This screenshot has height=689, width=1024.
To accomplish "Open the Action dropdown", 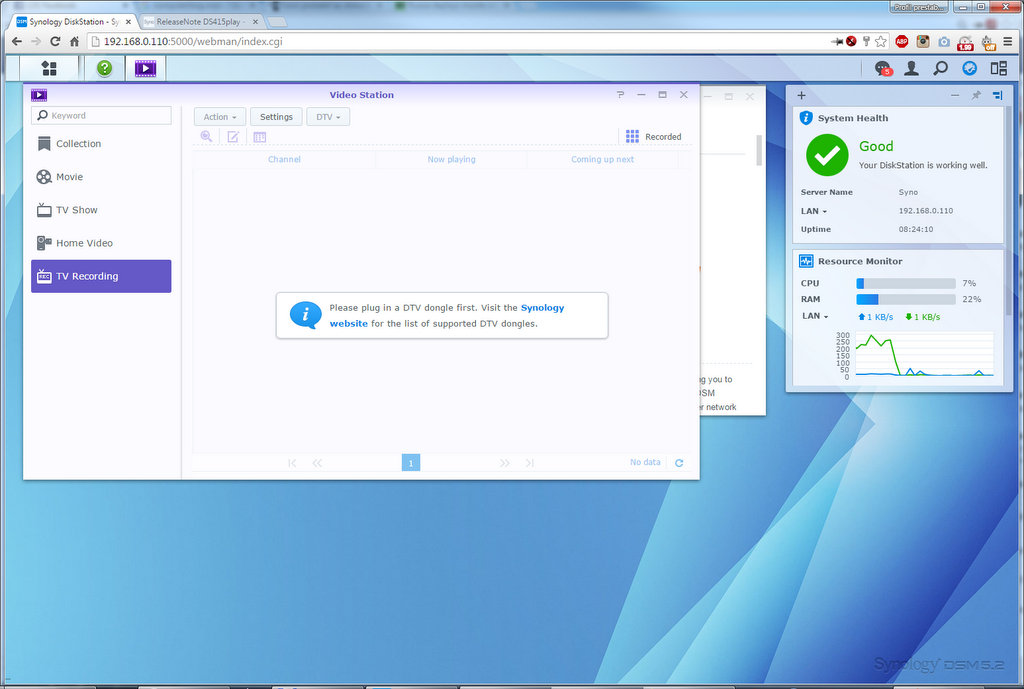I will tap(220, 117).
